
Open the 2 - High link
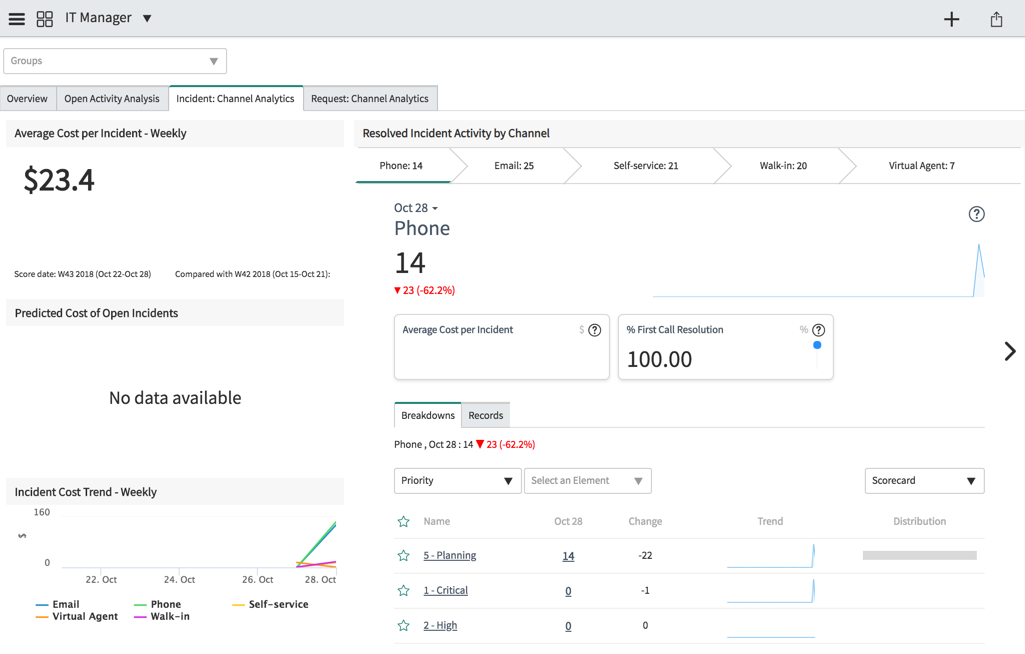pos(440,625)
